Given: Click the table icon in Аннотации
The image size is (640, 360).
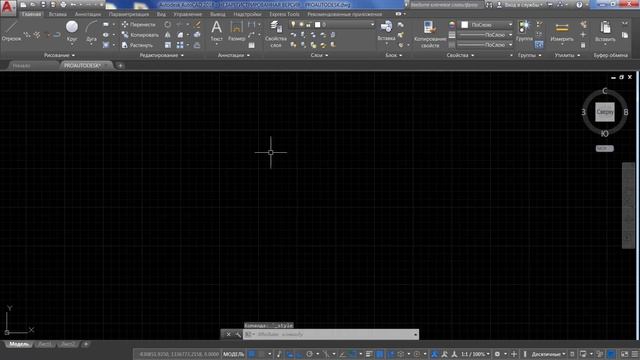Looking at the screenshot, I should (x=251, y=45).
